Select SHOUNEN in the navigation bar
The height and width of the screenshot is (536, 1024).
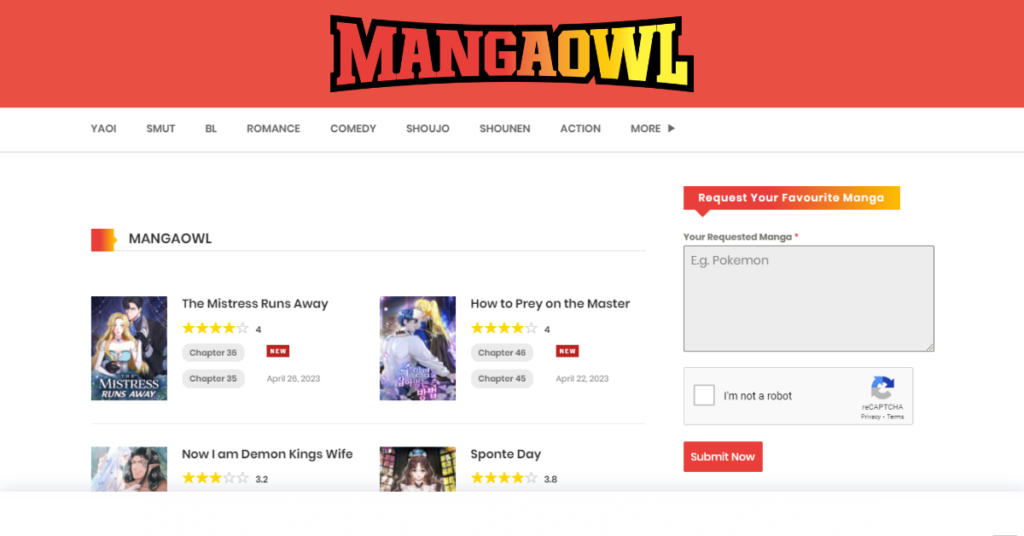click(505, 129)
